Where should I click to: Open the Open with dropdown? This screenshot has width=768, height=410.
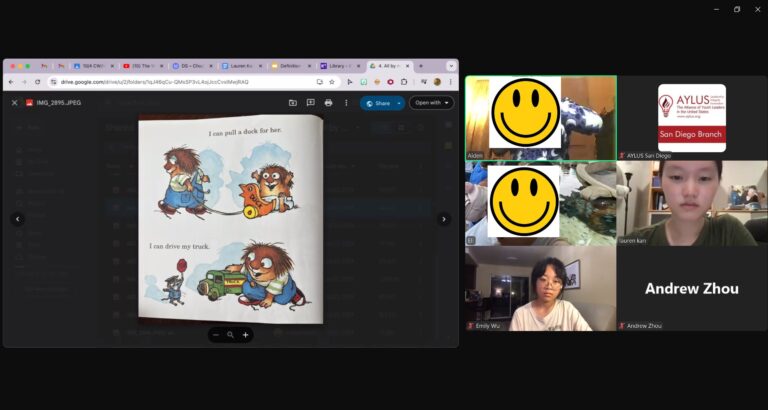point(432,103)
